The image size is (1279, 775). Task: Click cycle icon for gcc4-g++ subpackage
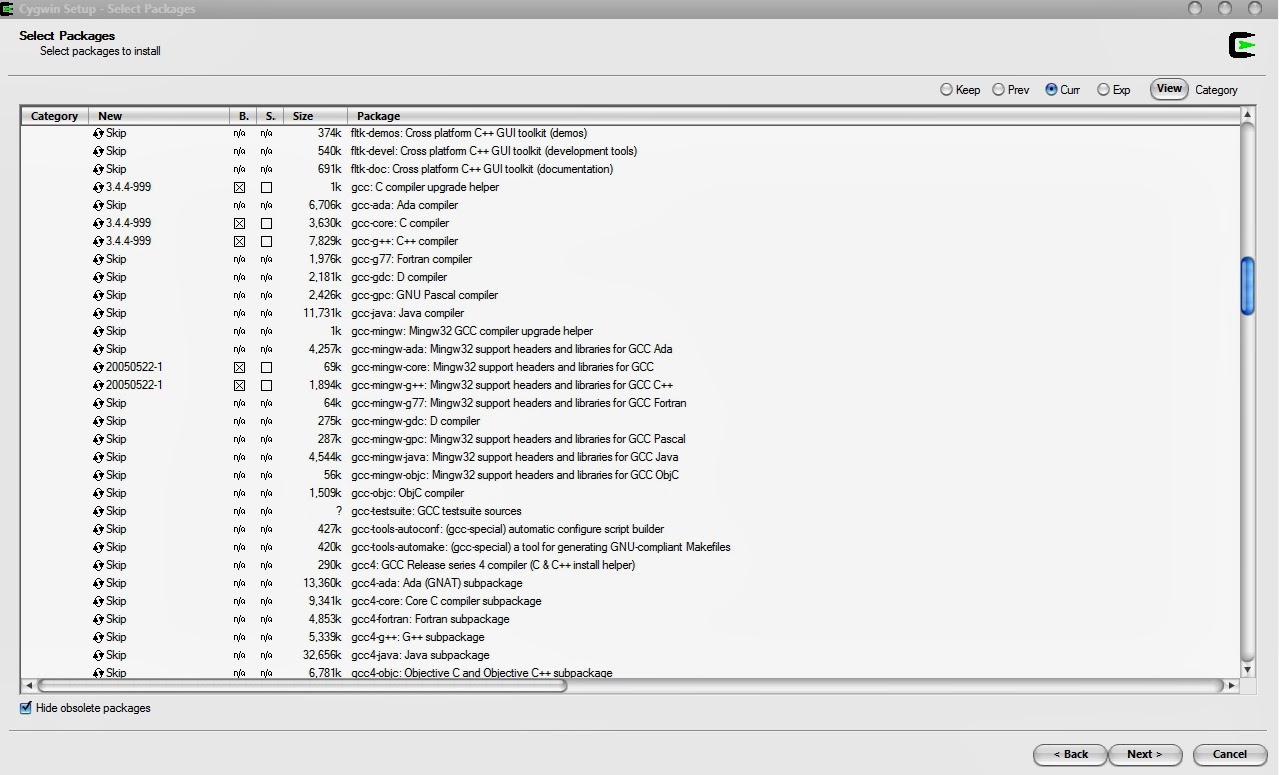click(x=99, y=637)
